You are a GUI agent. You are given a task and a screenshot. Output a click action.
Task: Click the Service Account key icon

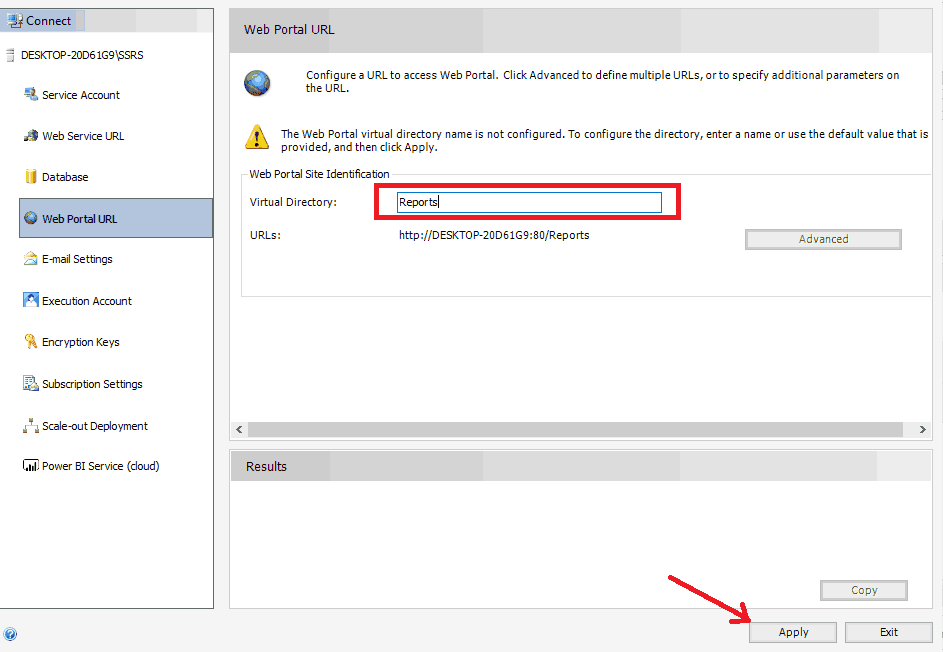30,95
